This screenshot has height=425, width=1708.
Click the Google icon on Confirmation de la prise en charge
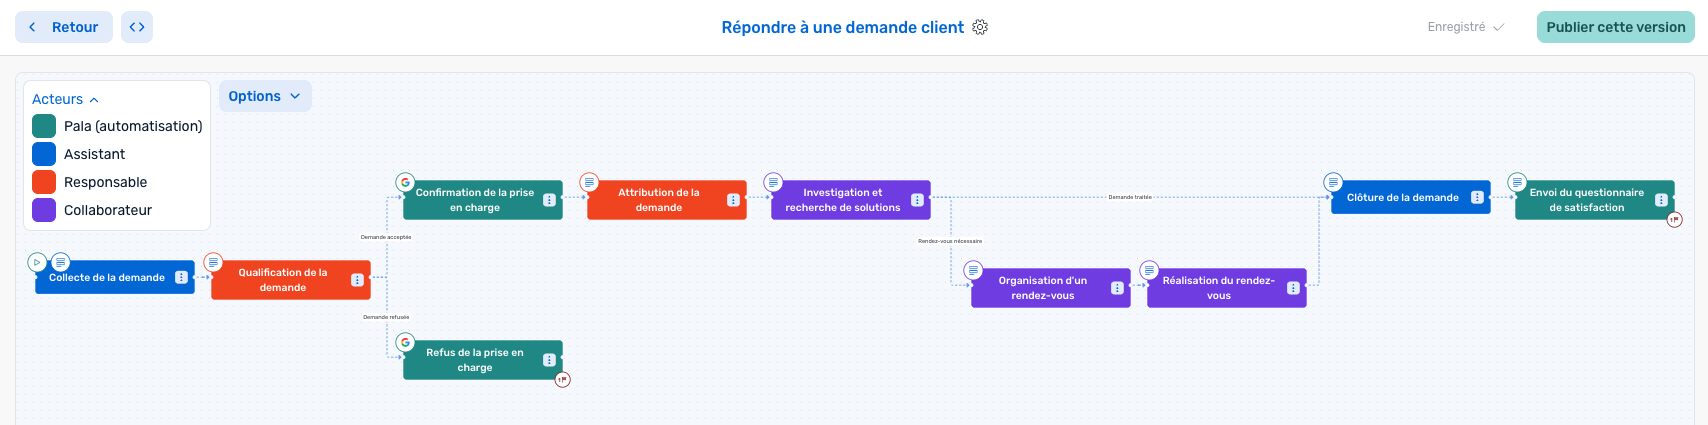[405, 182]
